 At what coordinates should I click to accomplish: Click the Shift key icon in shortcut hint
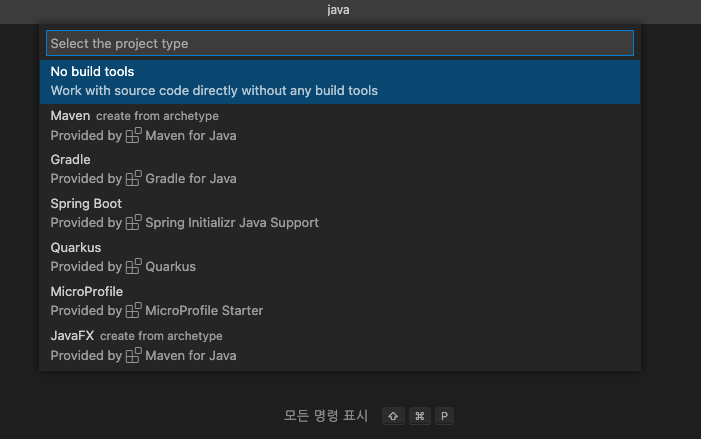click(393, 416)
